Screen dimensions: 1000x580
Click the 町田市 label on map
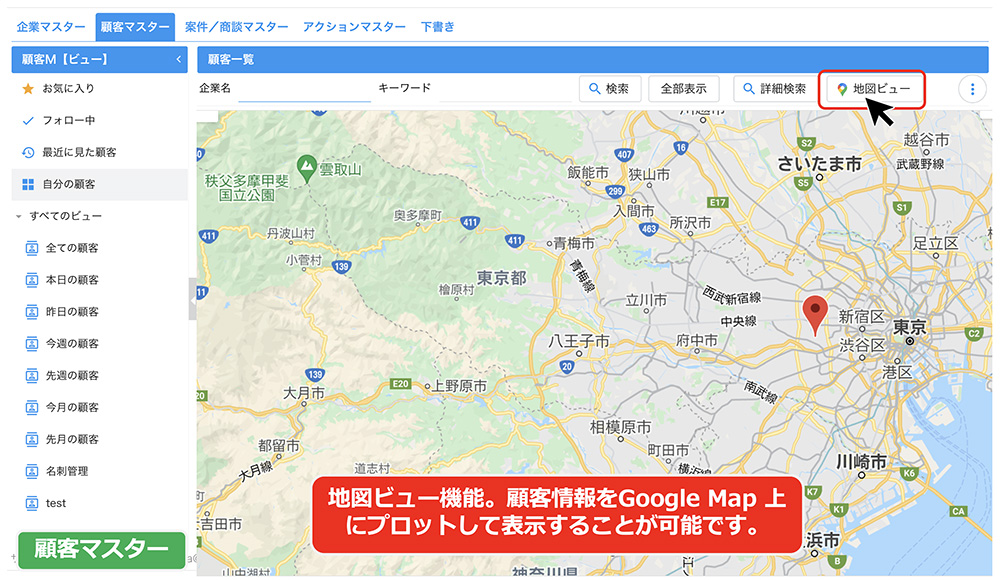pos(668,450)
